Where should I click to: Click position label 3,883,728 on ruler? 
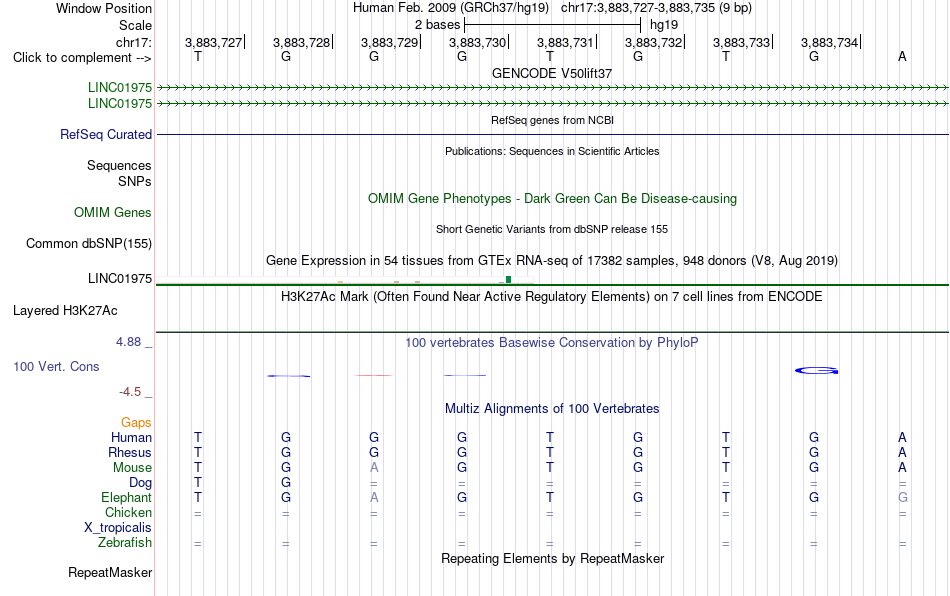point(302,42)
